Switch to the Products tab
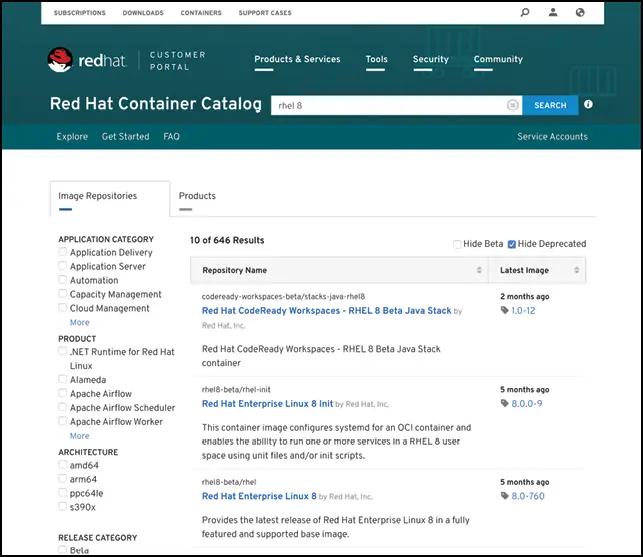The image size is (643, 557). click(x=197, y=196)
